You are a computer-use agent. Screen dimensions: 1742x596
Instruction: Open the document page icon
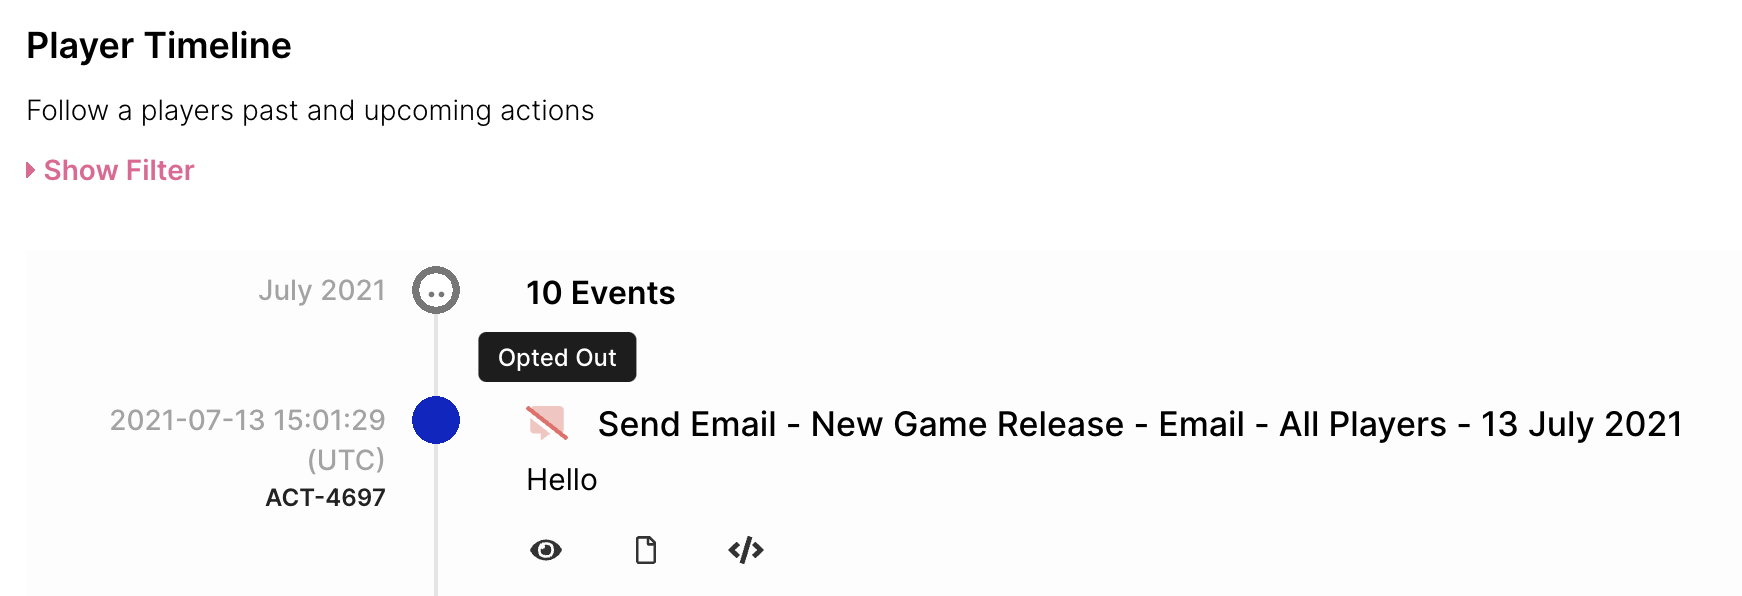646,550
